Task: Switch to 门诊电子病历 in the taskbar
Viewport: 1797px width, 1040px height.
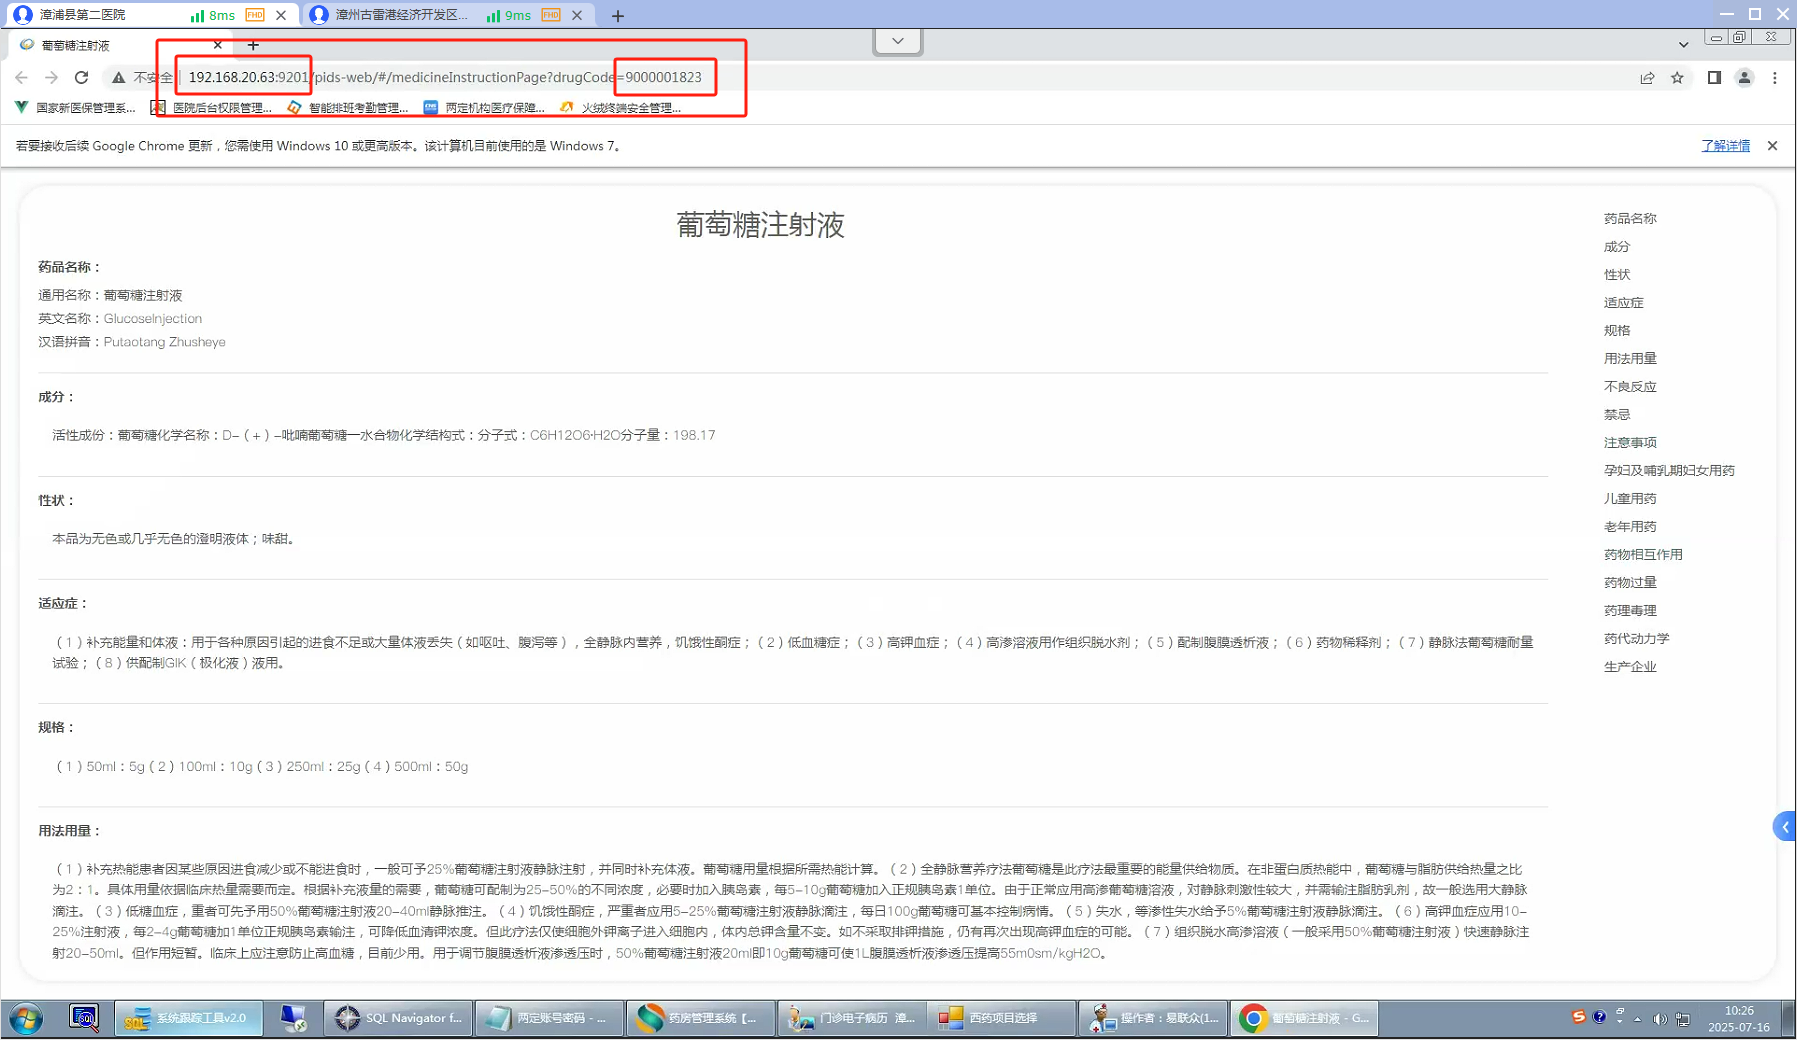Action: tap(851, 1018)
